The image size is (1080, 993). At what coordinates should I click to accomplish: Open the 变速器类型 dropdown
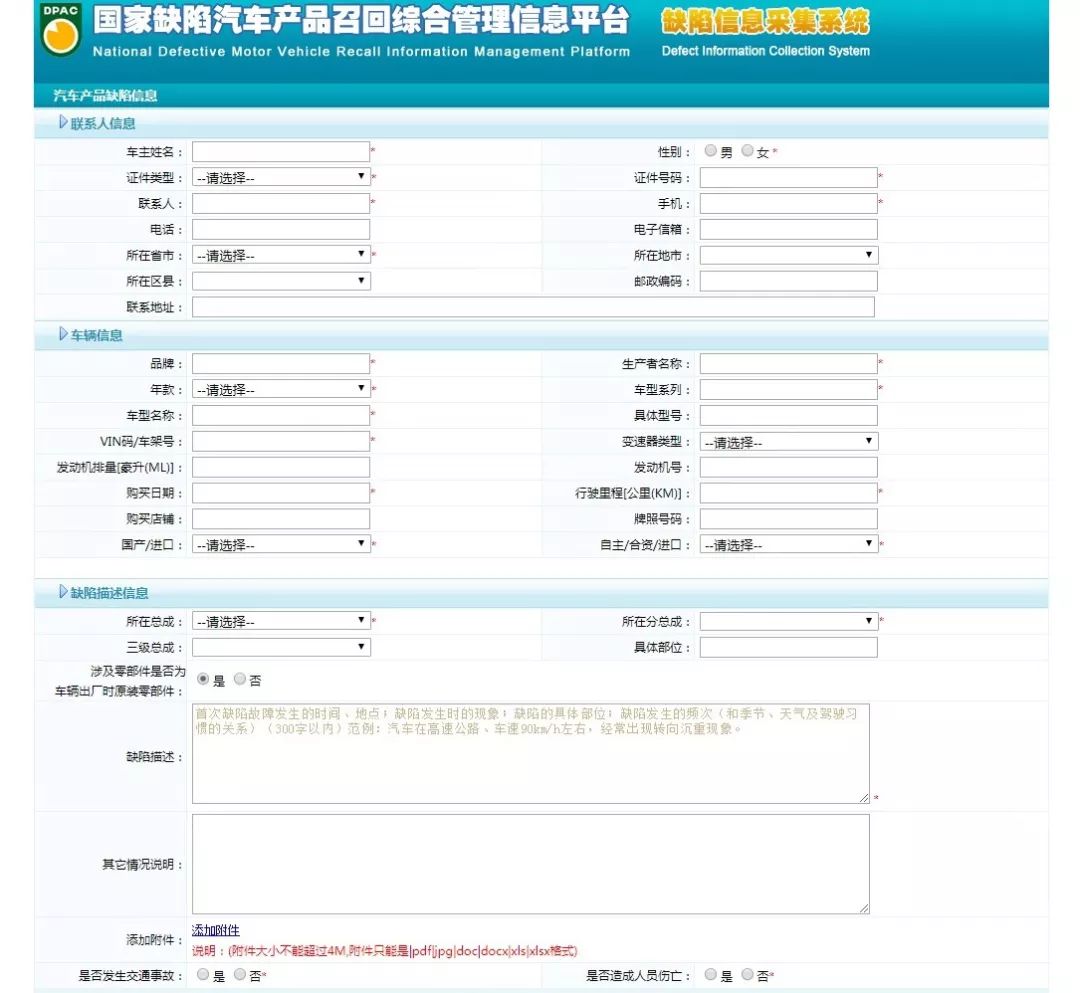(x=789, y=441)
